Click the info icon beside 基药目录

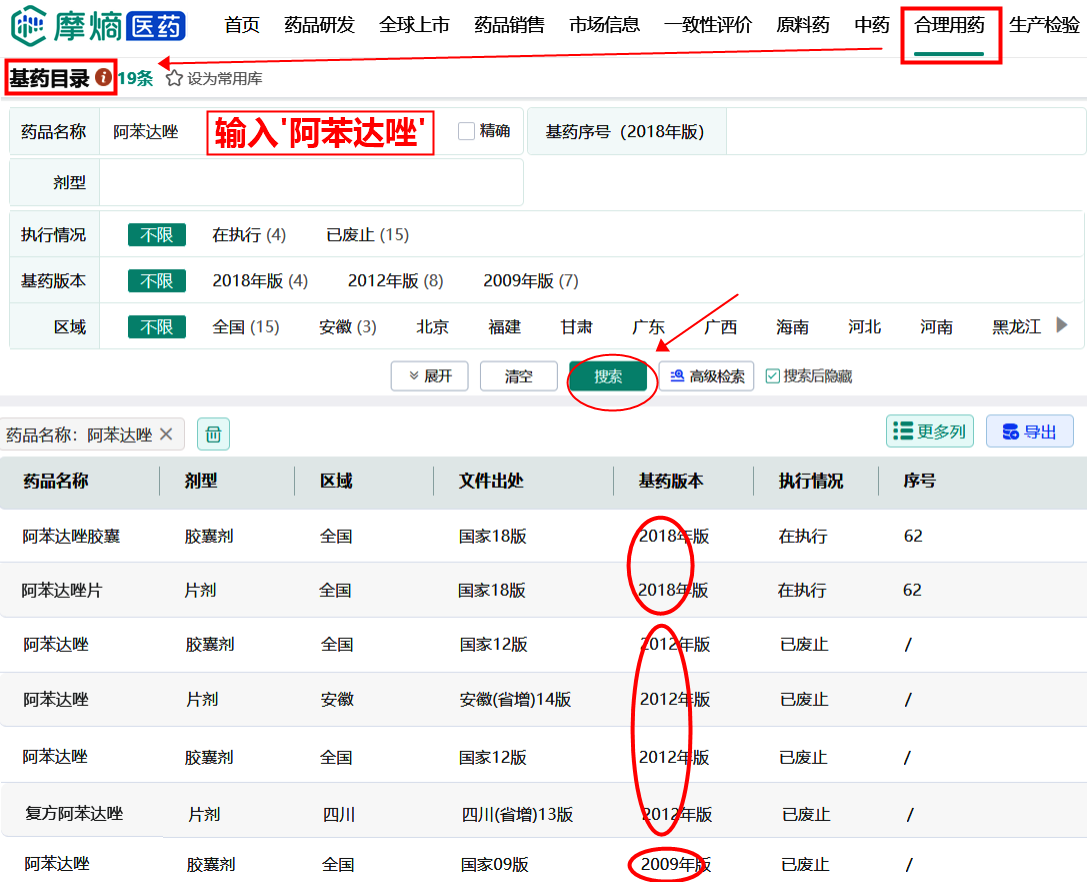103,78
